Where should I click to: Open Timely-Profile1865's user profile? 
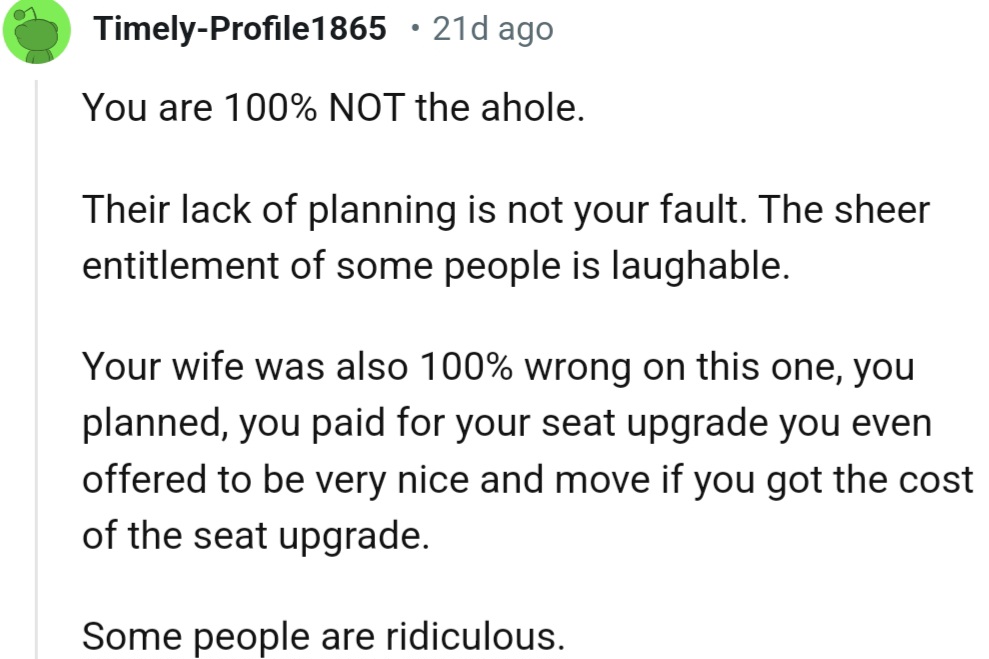240,29
